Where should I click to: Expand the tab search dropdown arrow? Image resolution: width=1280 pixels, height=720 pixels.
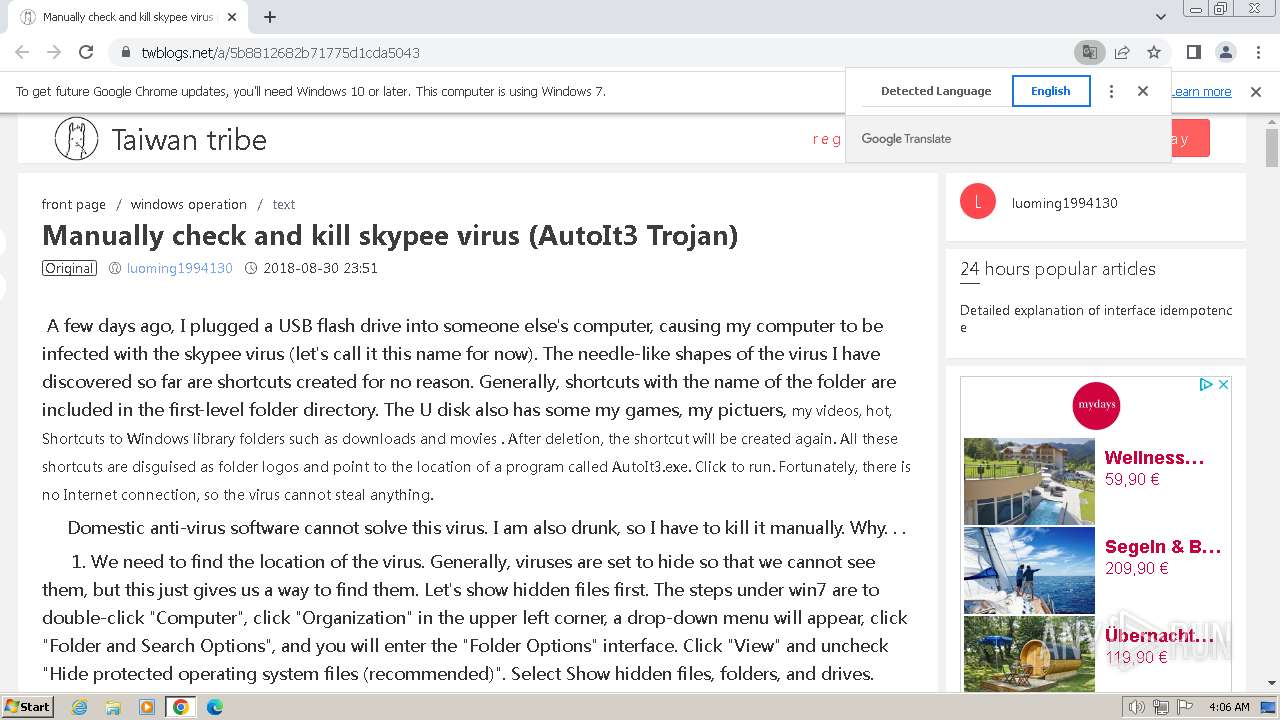click(x=1160, y=17)
